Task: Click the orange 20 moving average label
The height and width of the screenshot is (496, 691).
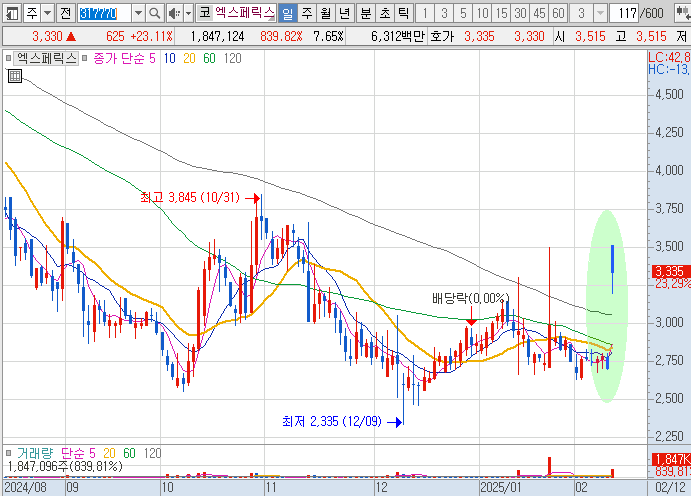Action: [189, 58]
